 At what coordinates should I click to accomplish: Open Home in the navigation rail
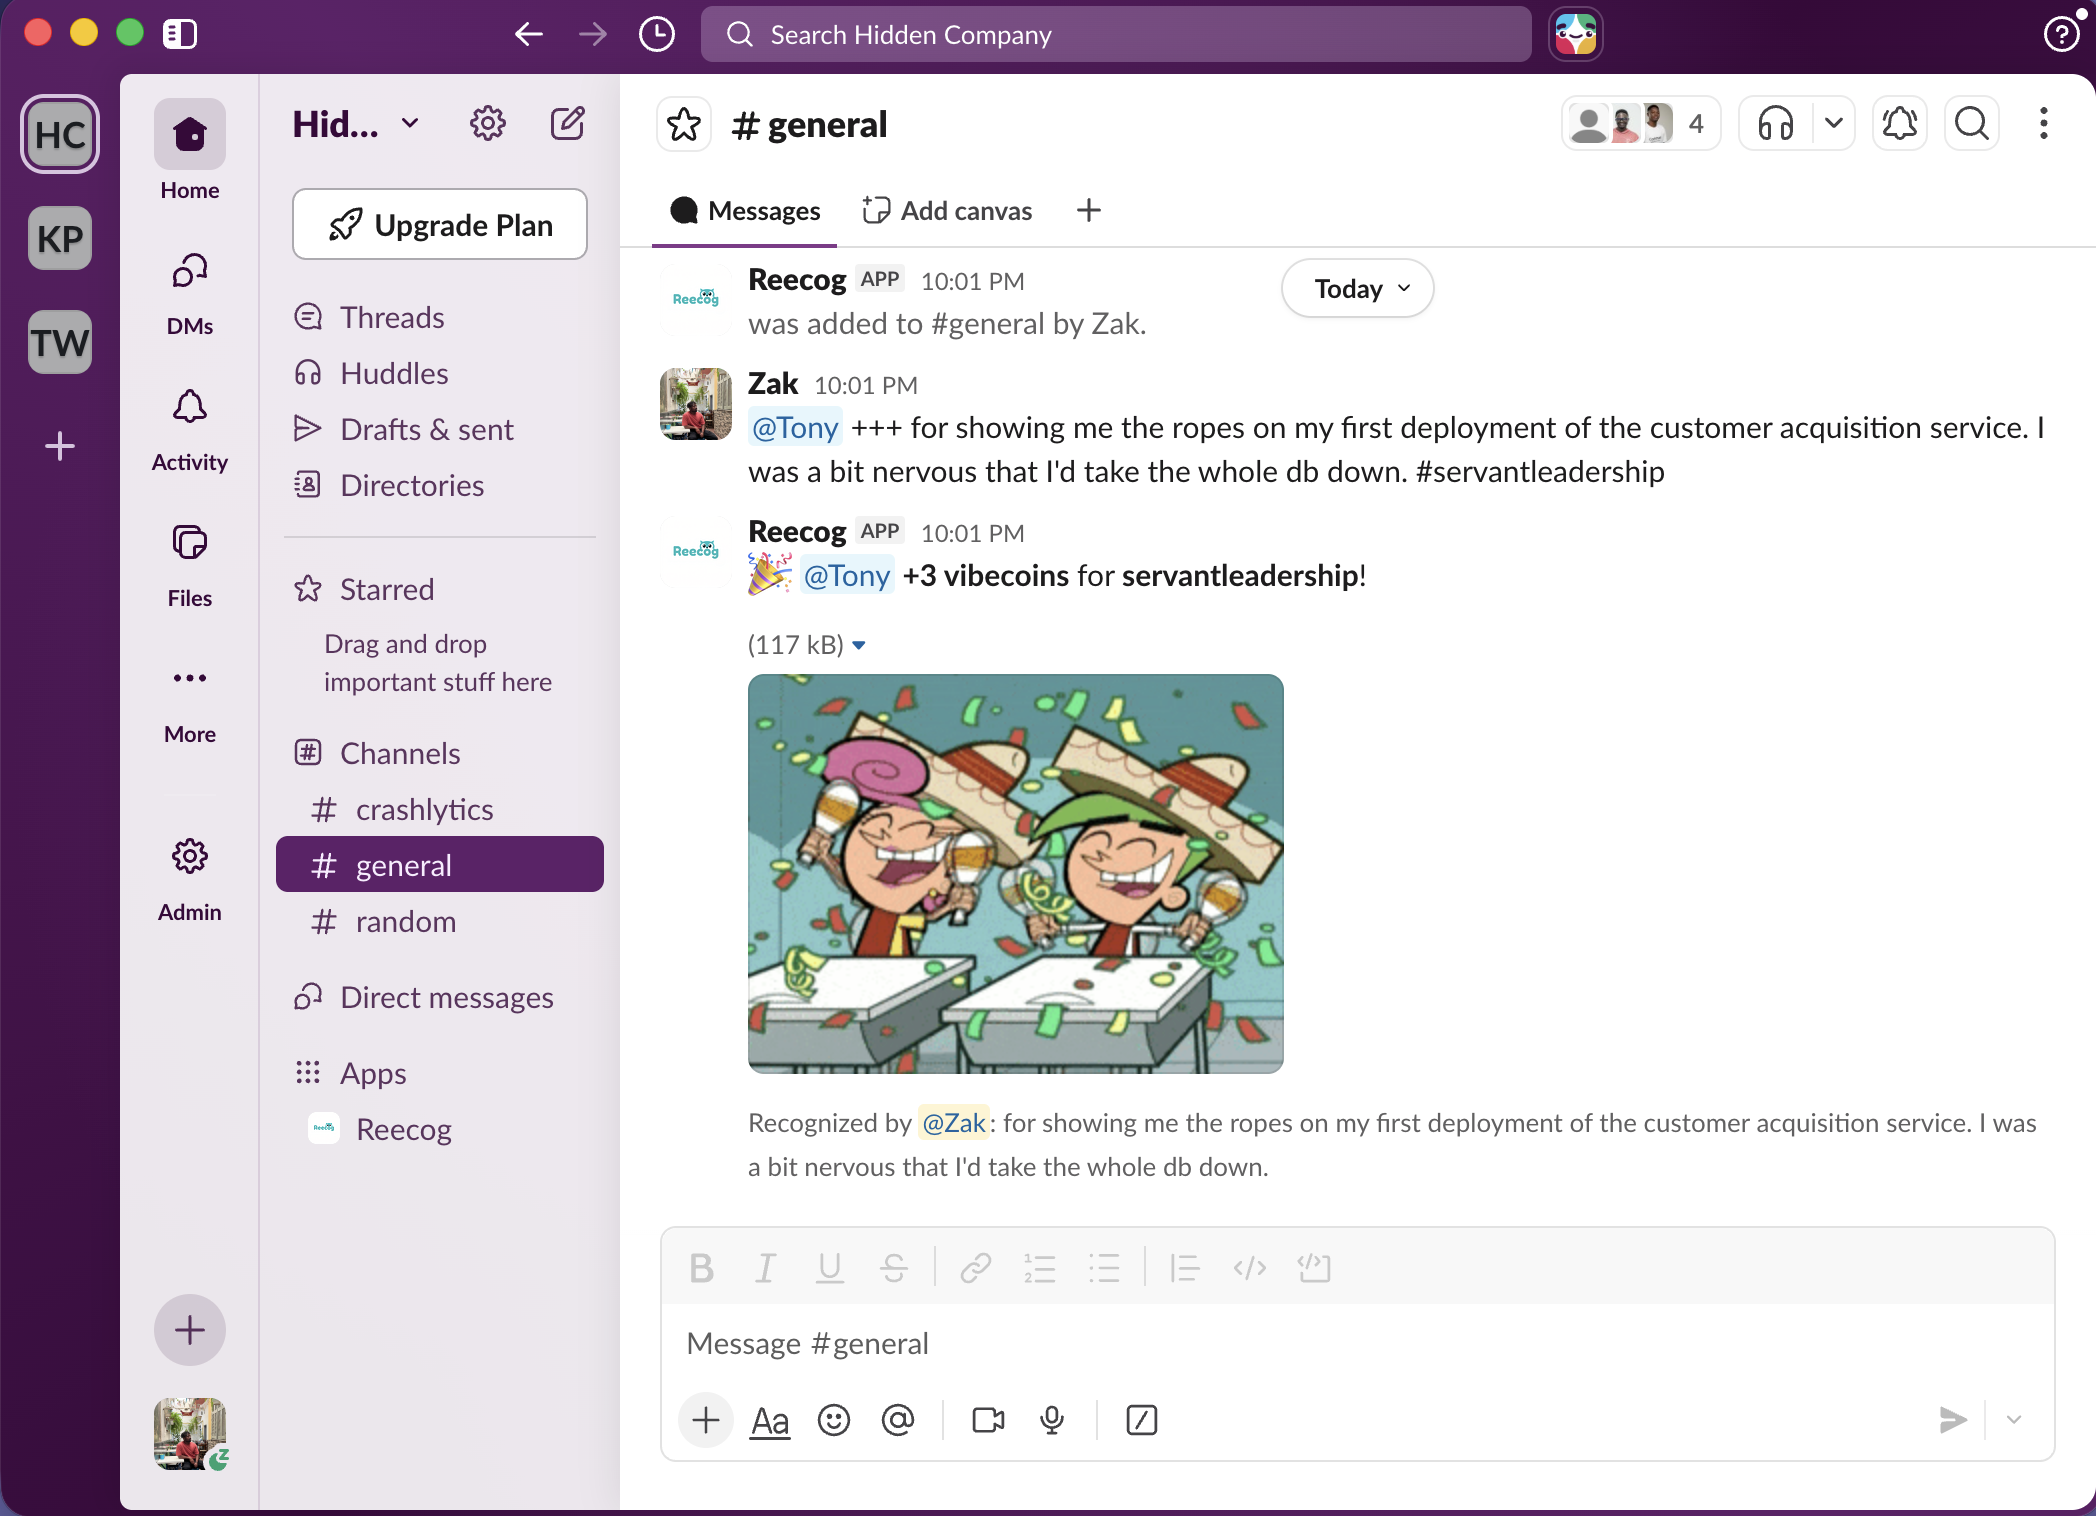click(x=190, y=150)
